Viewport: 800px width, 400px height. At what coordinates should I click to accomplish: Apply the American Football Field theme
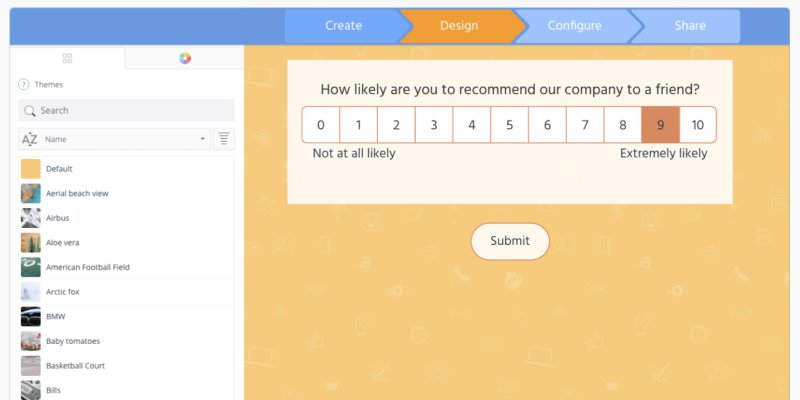(x=87, y=267)
